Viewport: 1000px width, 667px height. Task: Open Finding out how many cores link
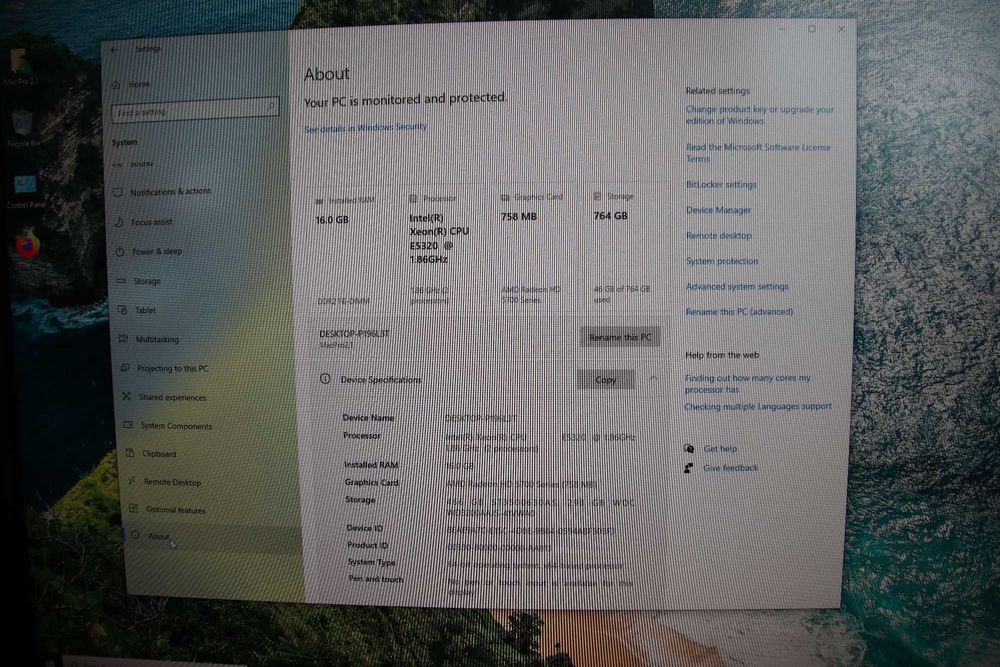click(x=747, y=383)
